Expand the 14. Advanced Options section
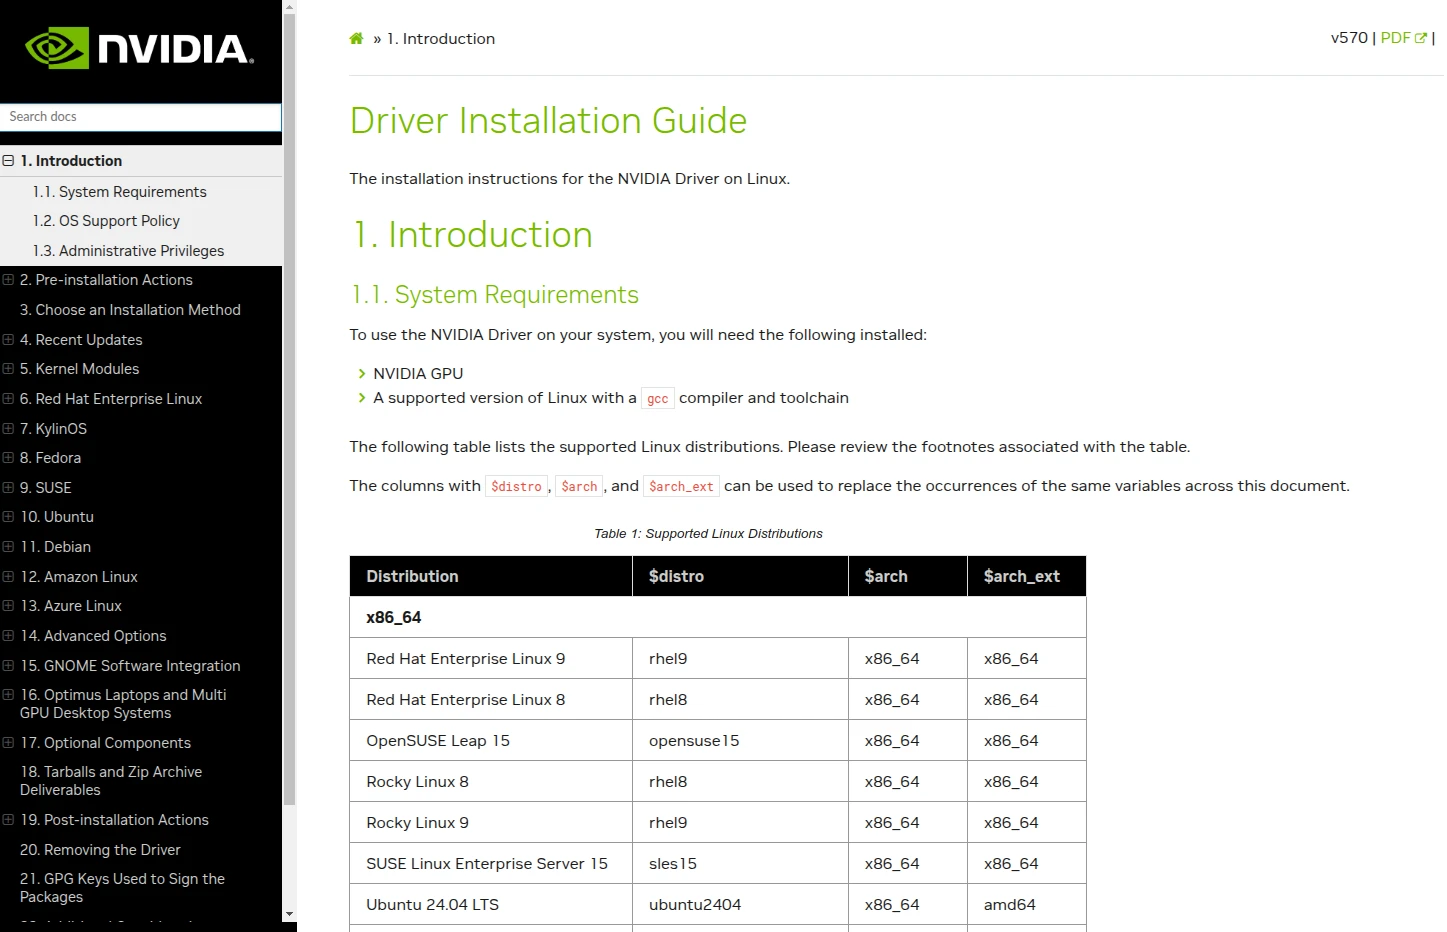1447x932 pixels. click(x=9, y=636)
